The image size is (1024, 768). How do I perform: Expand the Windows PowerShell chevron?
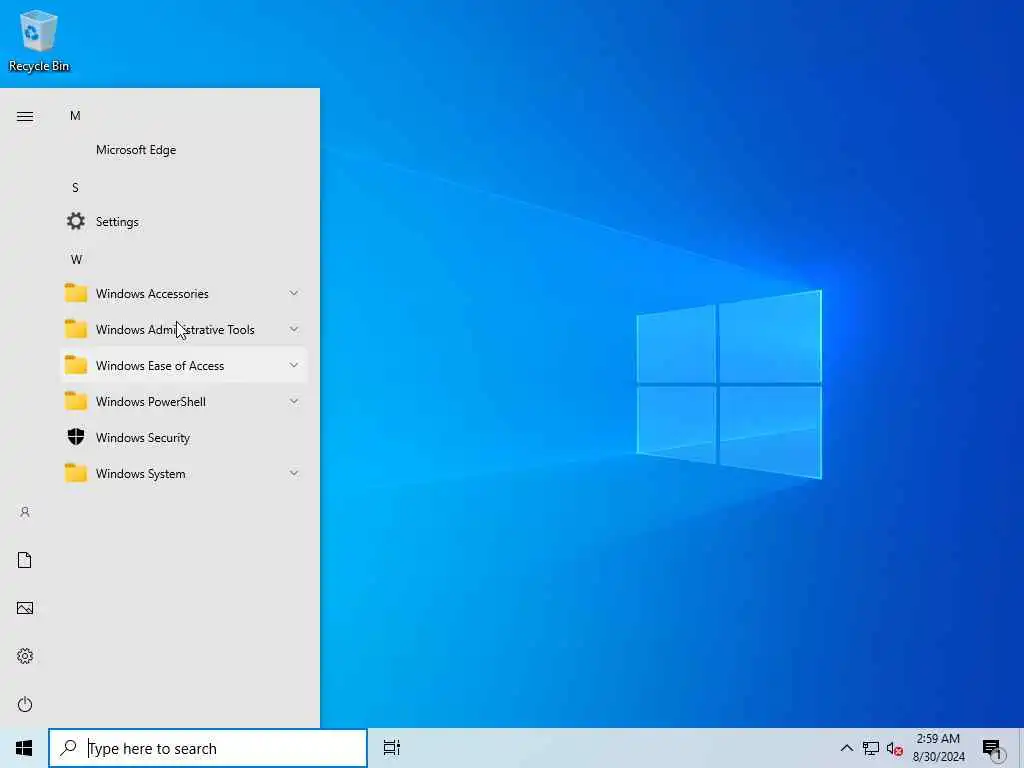click(294, 401)
